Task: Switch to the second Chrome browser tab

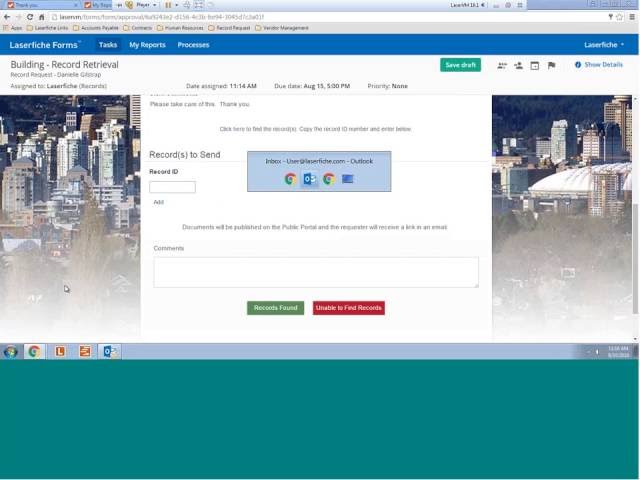Action: click(98, 5)
